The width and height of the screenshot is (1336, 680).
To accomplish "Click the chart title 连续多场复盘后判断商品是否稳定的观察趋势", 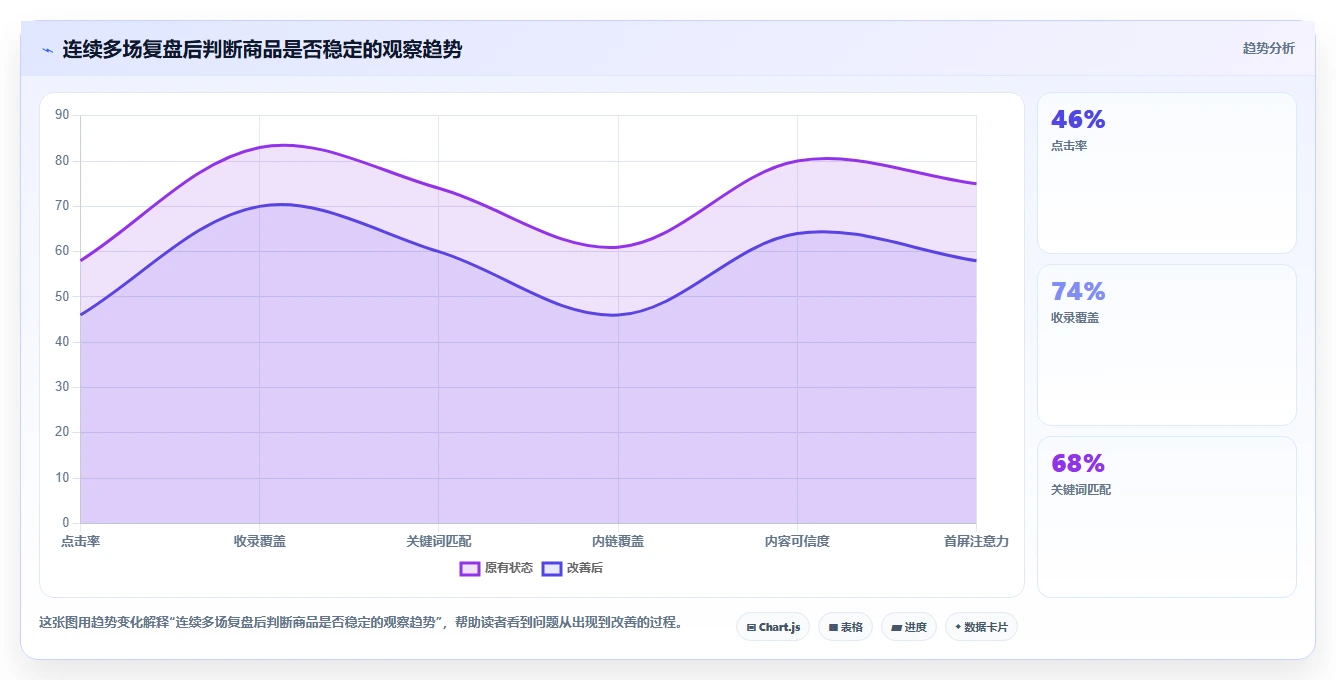I will [262, 49].
